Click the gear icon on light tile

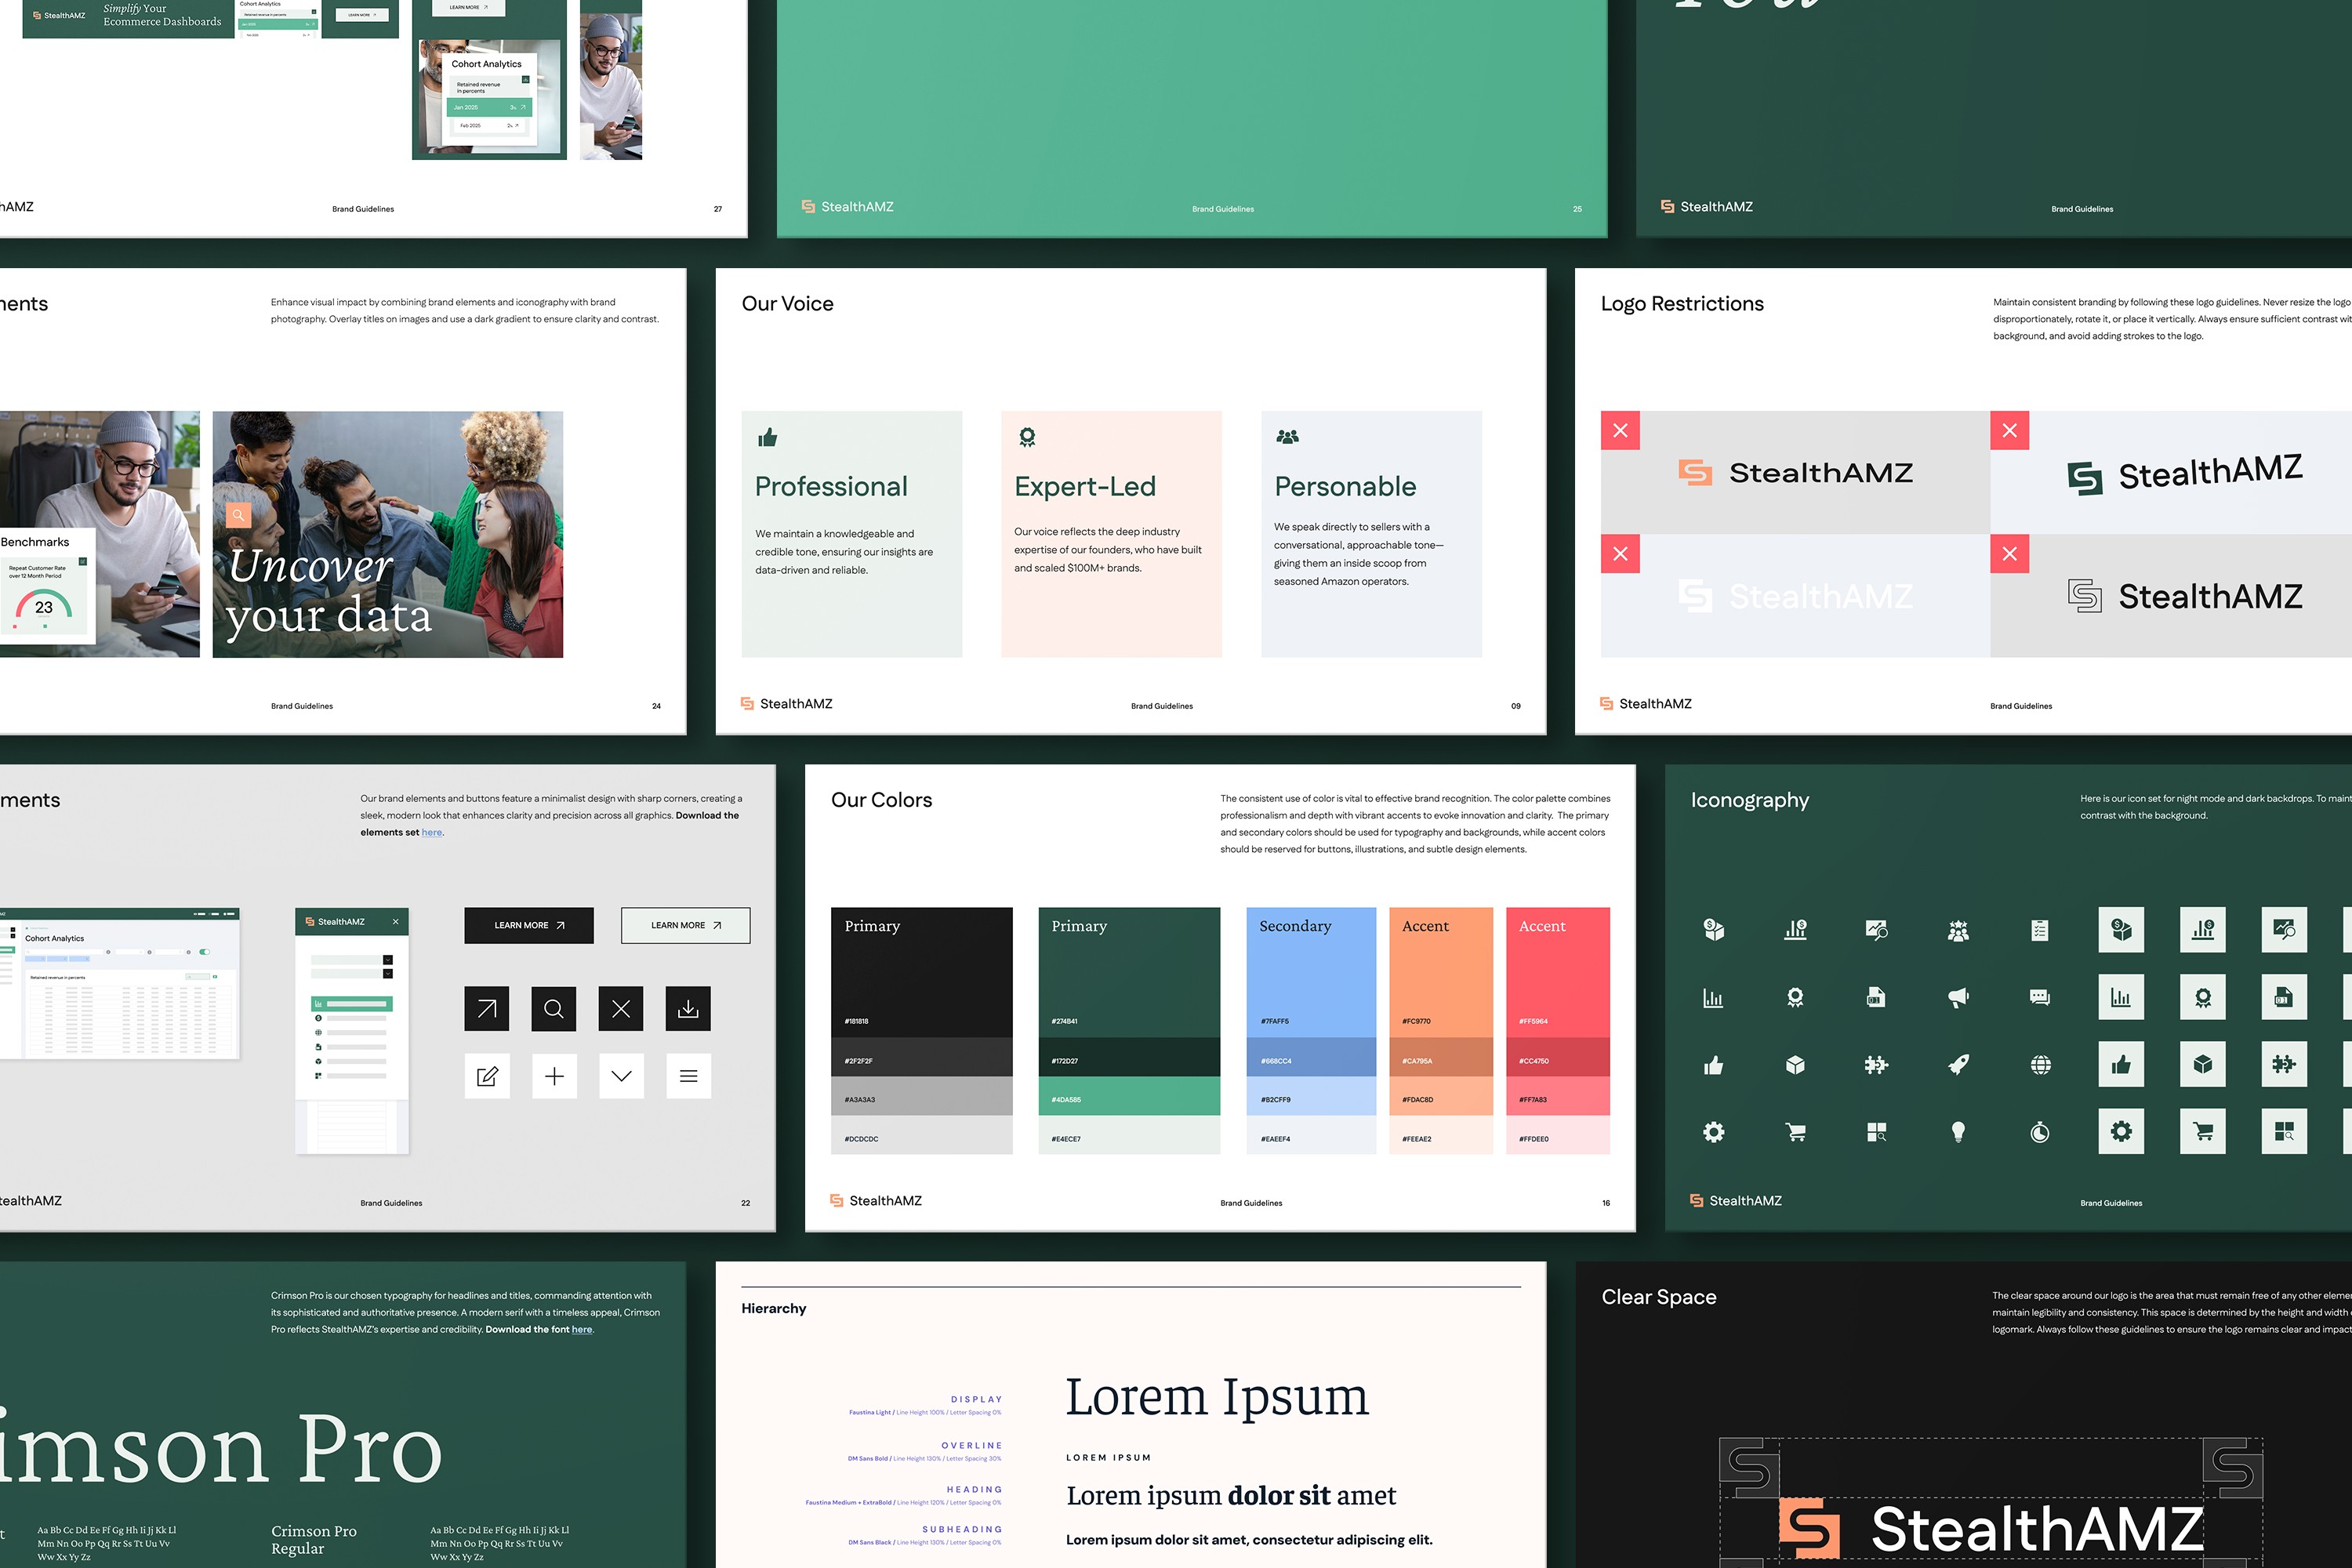pos(2121,1132)
